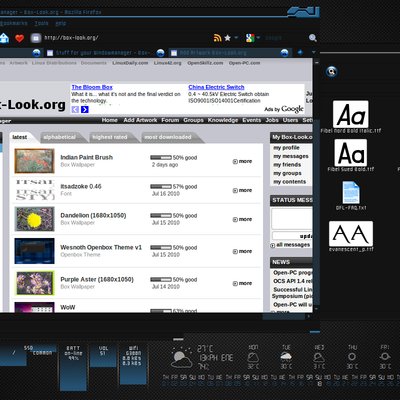Image resolution: width=400 pixels, height=400 pixels.
Task: Click Add Artwork in site navigation
Action: click(x=140, y=120)
